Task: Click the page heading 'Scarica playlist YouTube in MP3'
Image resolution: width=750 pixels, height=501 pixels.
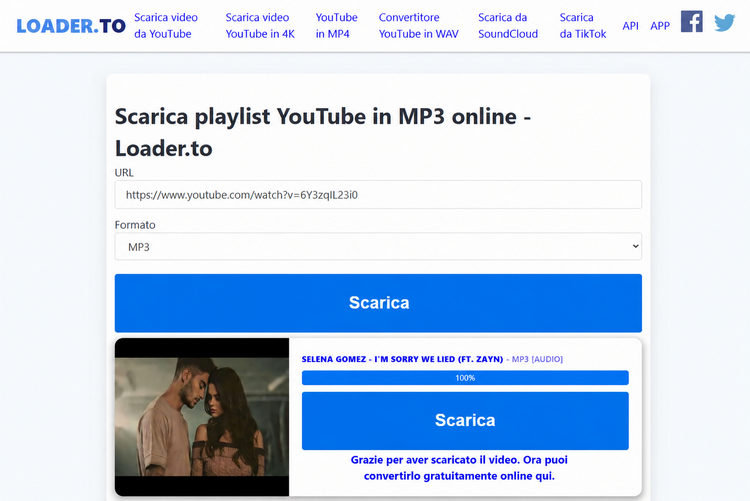Action: tap(323, 132)
